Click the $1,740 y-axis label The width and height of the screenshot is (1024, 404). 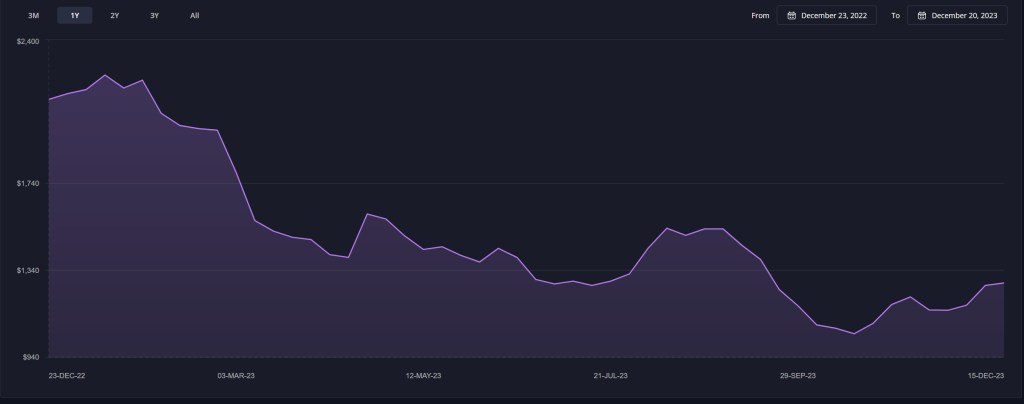(x=28, y=183)
